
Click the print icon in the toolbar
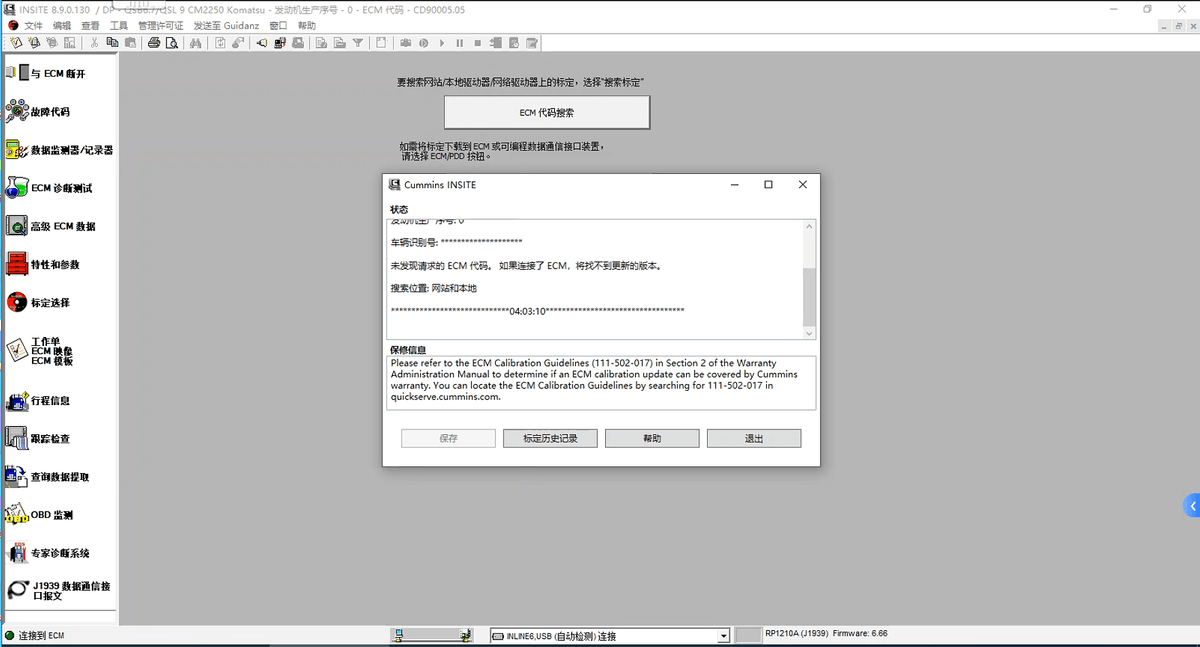point(154,43)
